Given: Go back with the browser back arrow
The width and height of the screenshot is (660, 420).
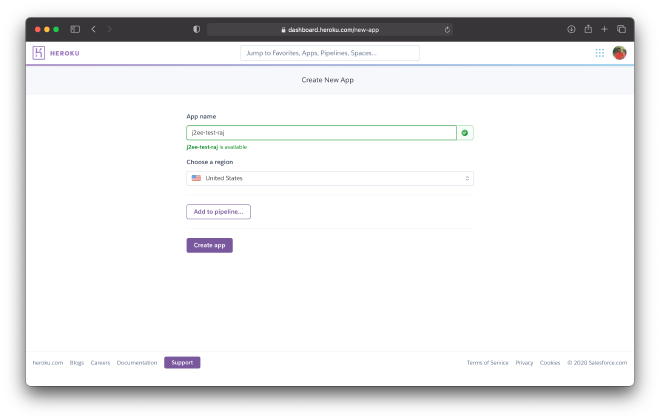Looking at the screenshot, I should click(93, 29).
